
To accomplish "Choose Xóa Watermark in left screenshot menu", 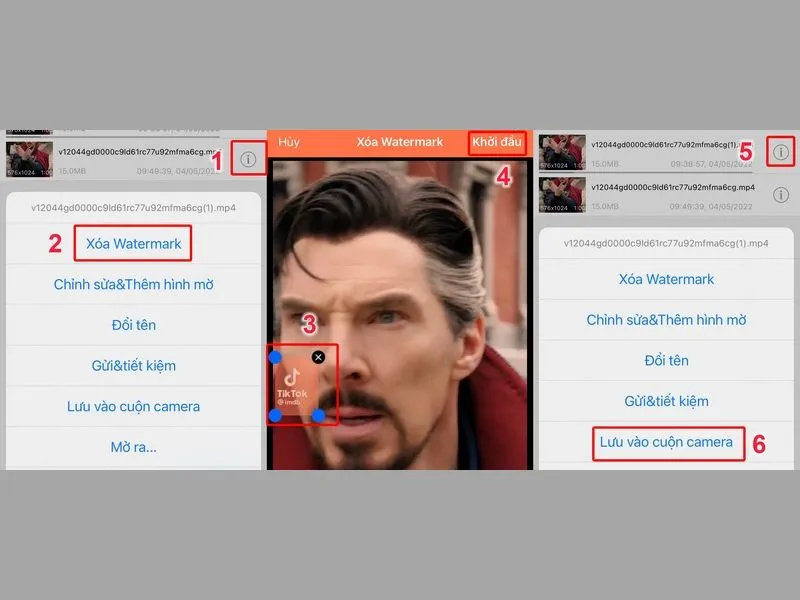I will click(x=133, y=244).
